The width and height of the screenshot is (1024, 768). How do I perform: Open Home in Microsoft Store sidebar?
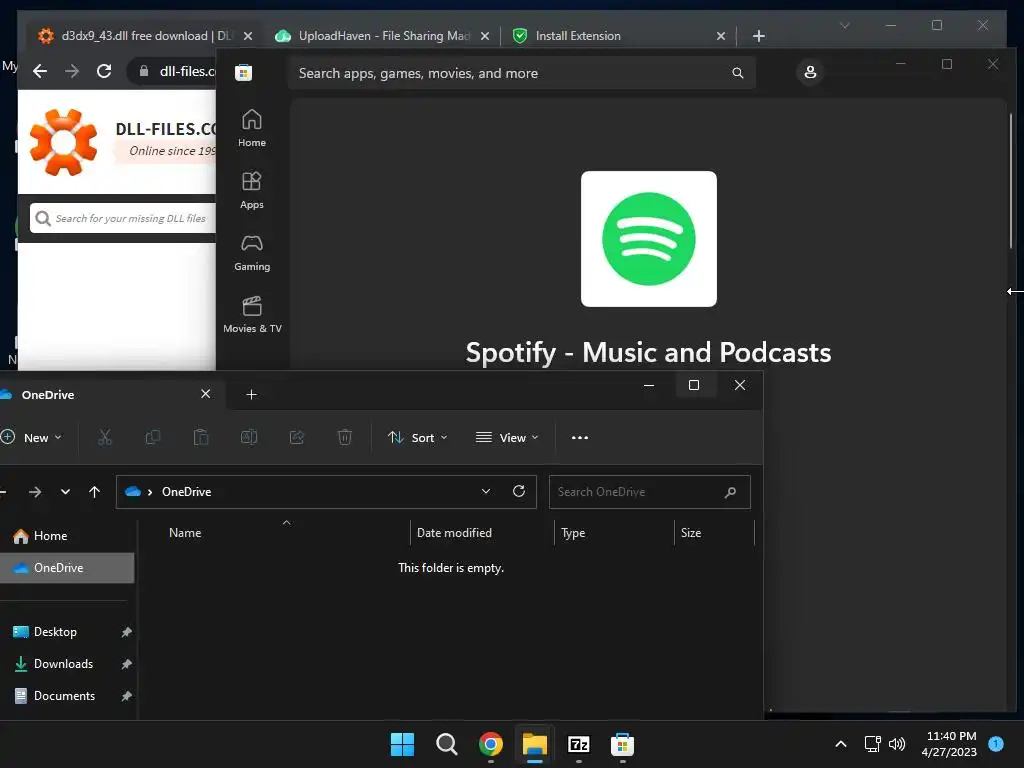pyautogui.click(x=251, y=129)
